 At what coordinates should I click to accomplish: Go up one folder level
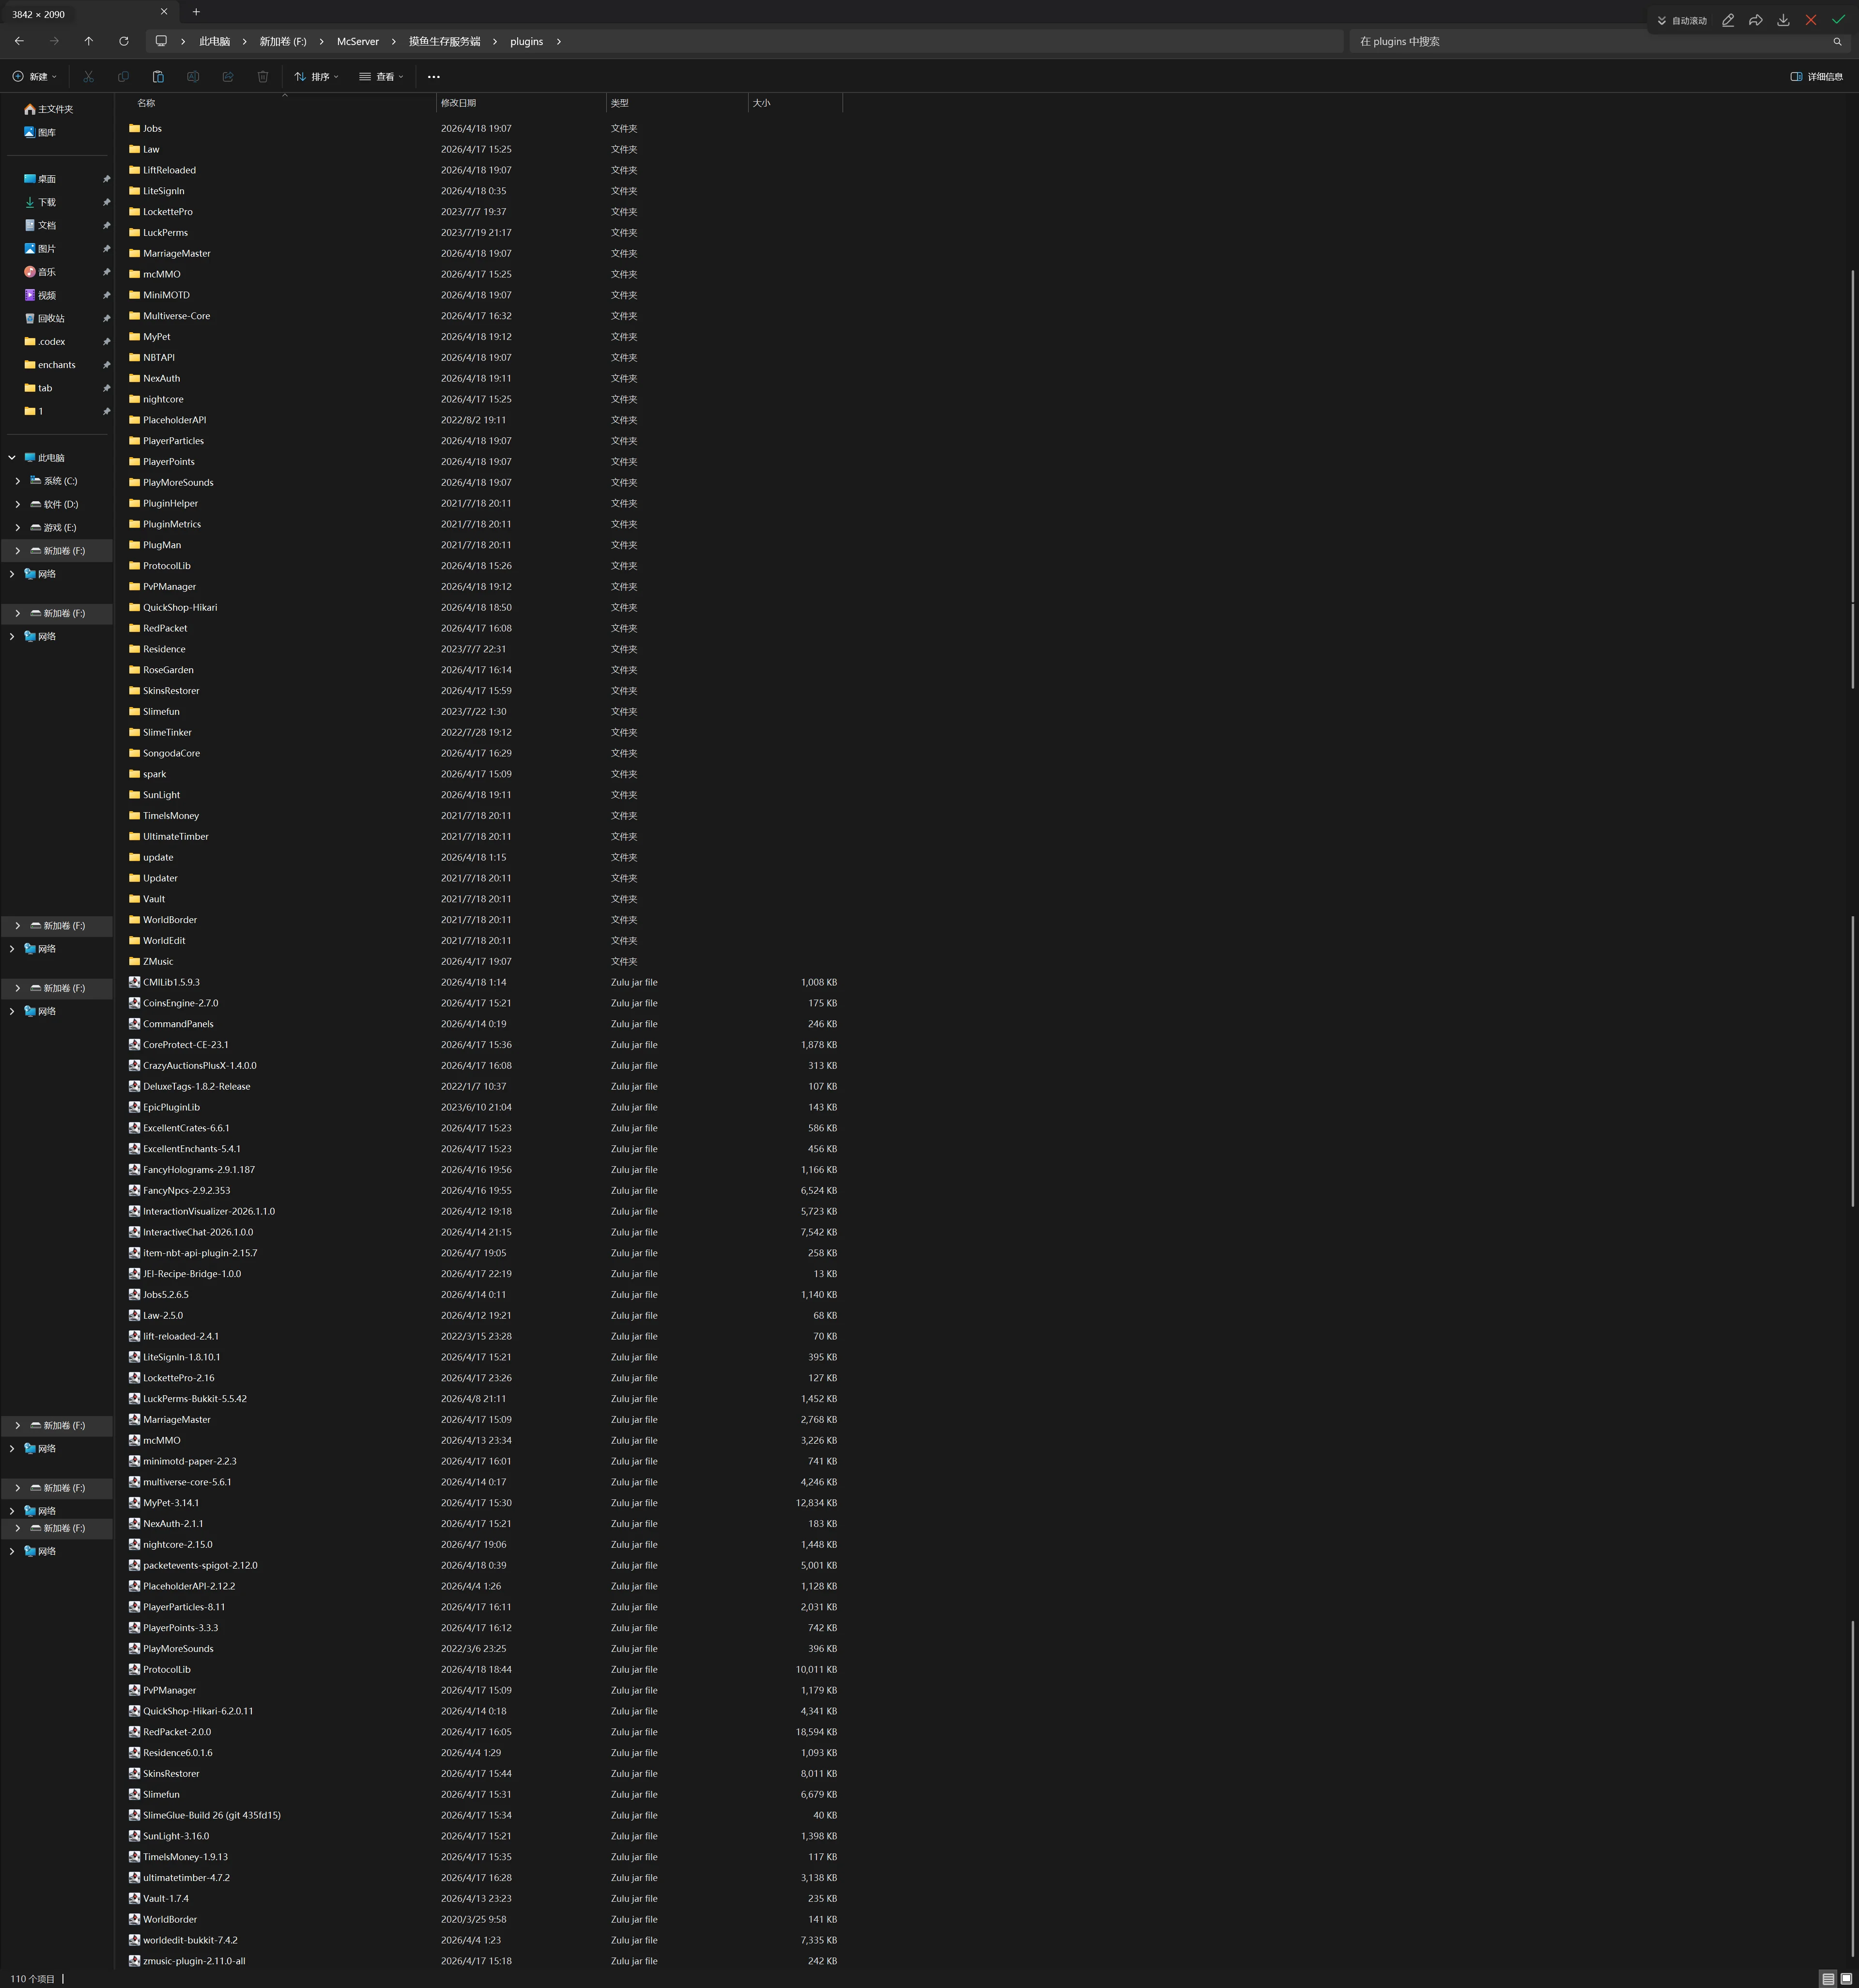pos(89,41)
